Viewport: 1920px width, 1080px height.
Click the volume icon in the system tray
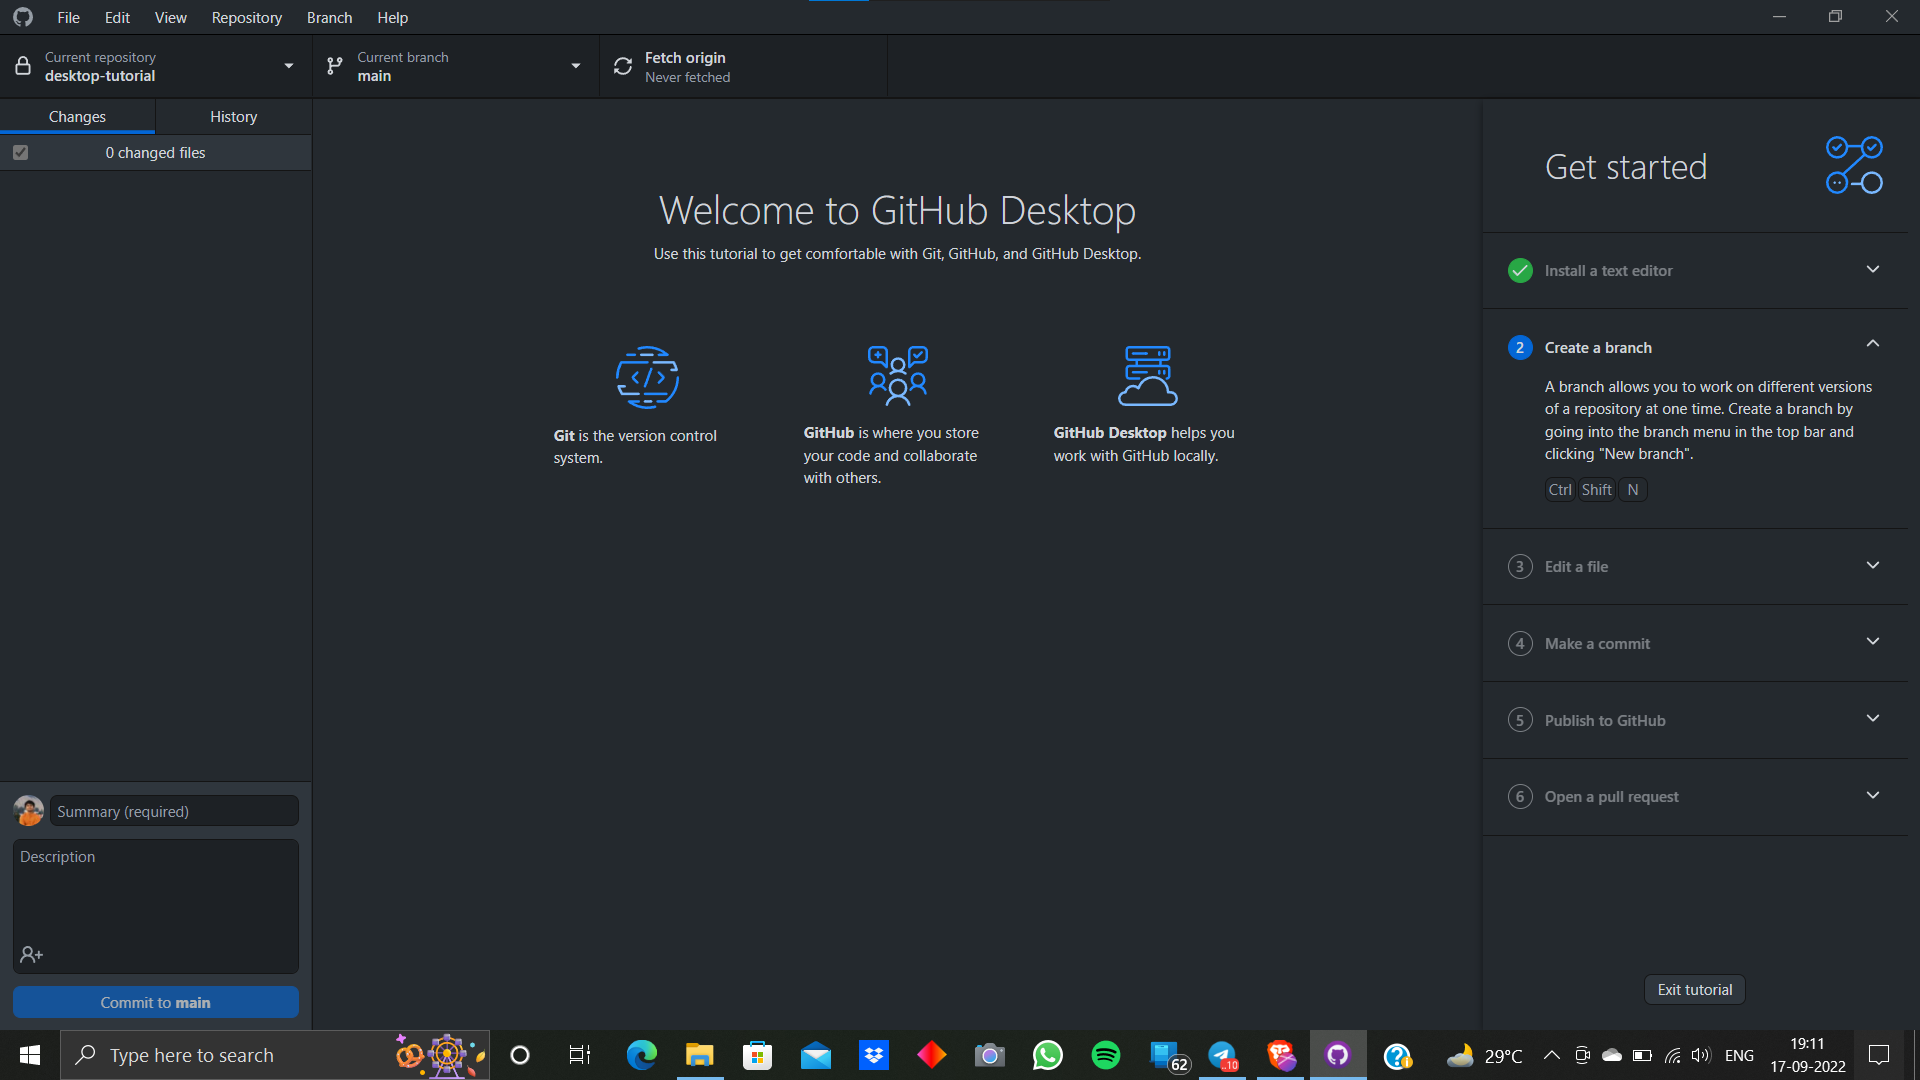pos(1702,1054)
